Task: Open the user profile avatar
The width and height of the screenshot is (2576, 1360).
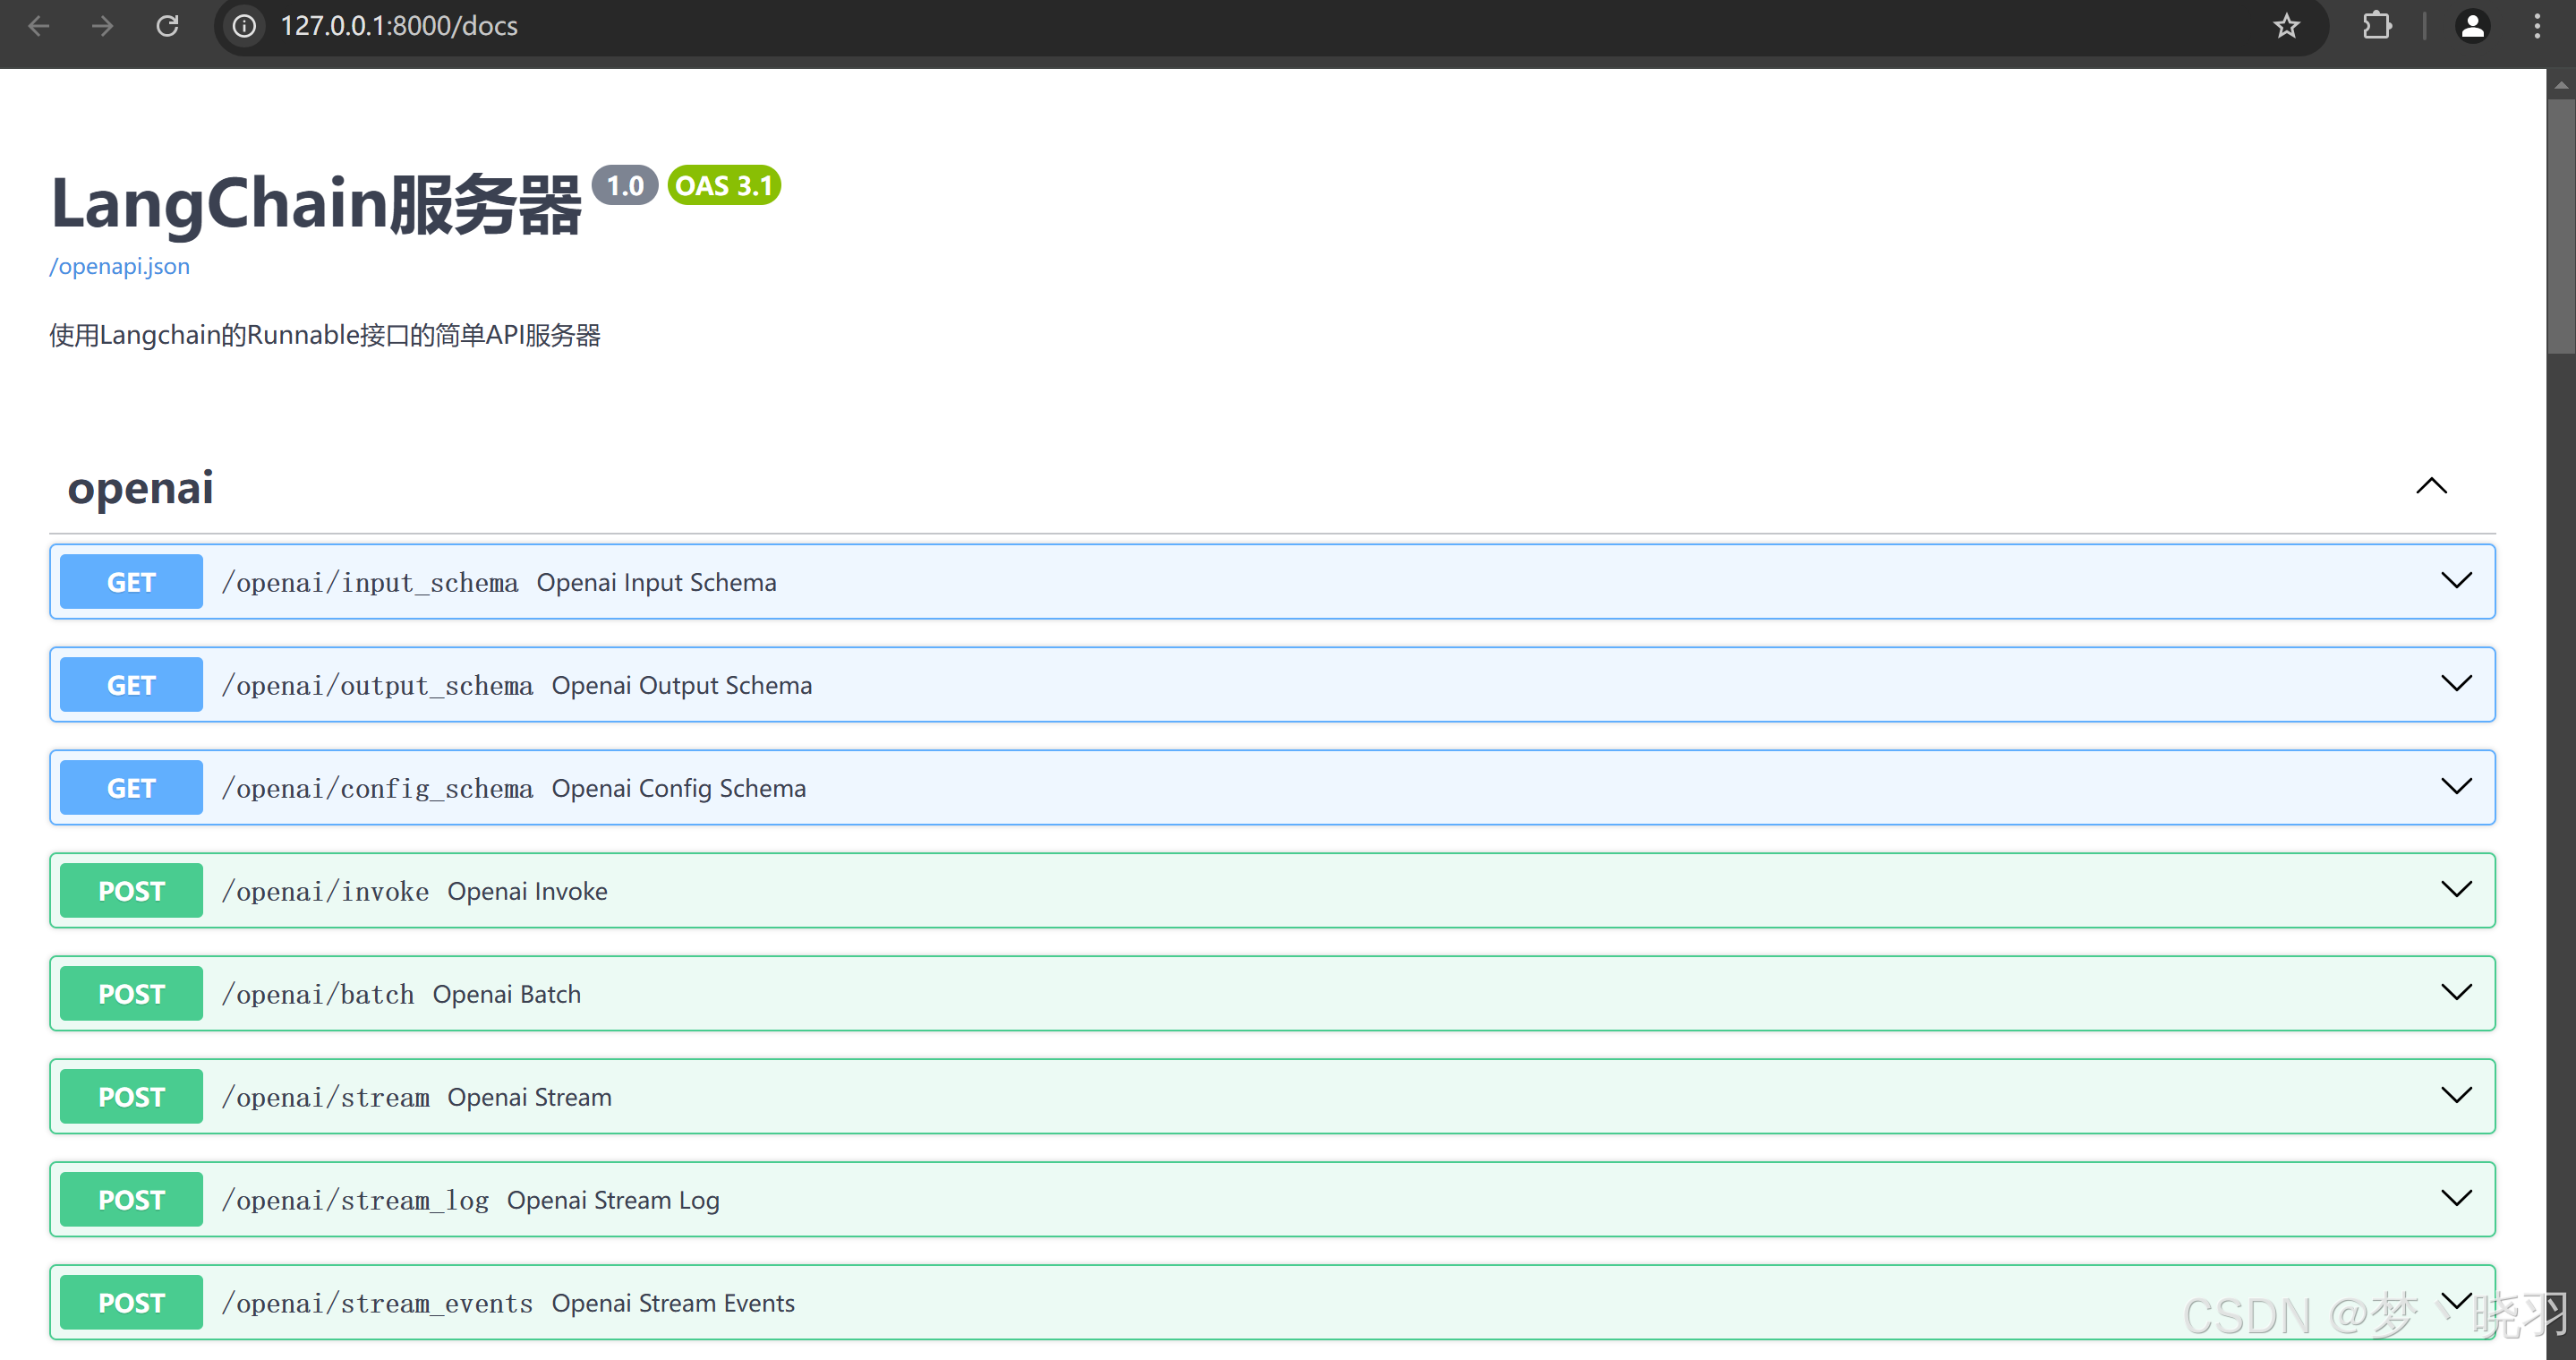Action: pos(2472,26)
